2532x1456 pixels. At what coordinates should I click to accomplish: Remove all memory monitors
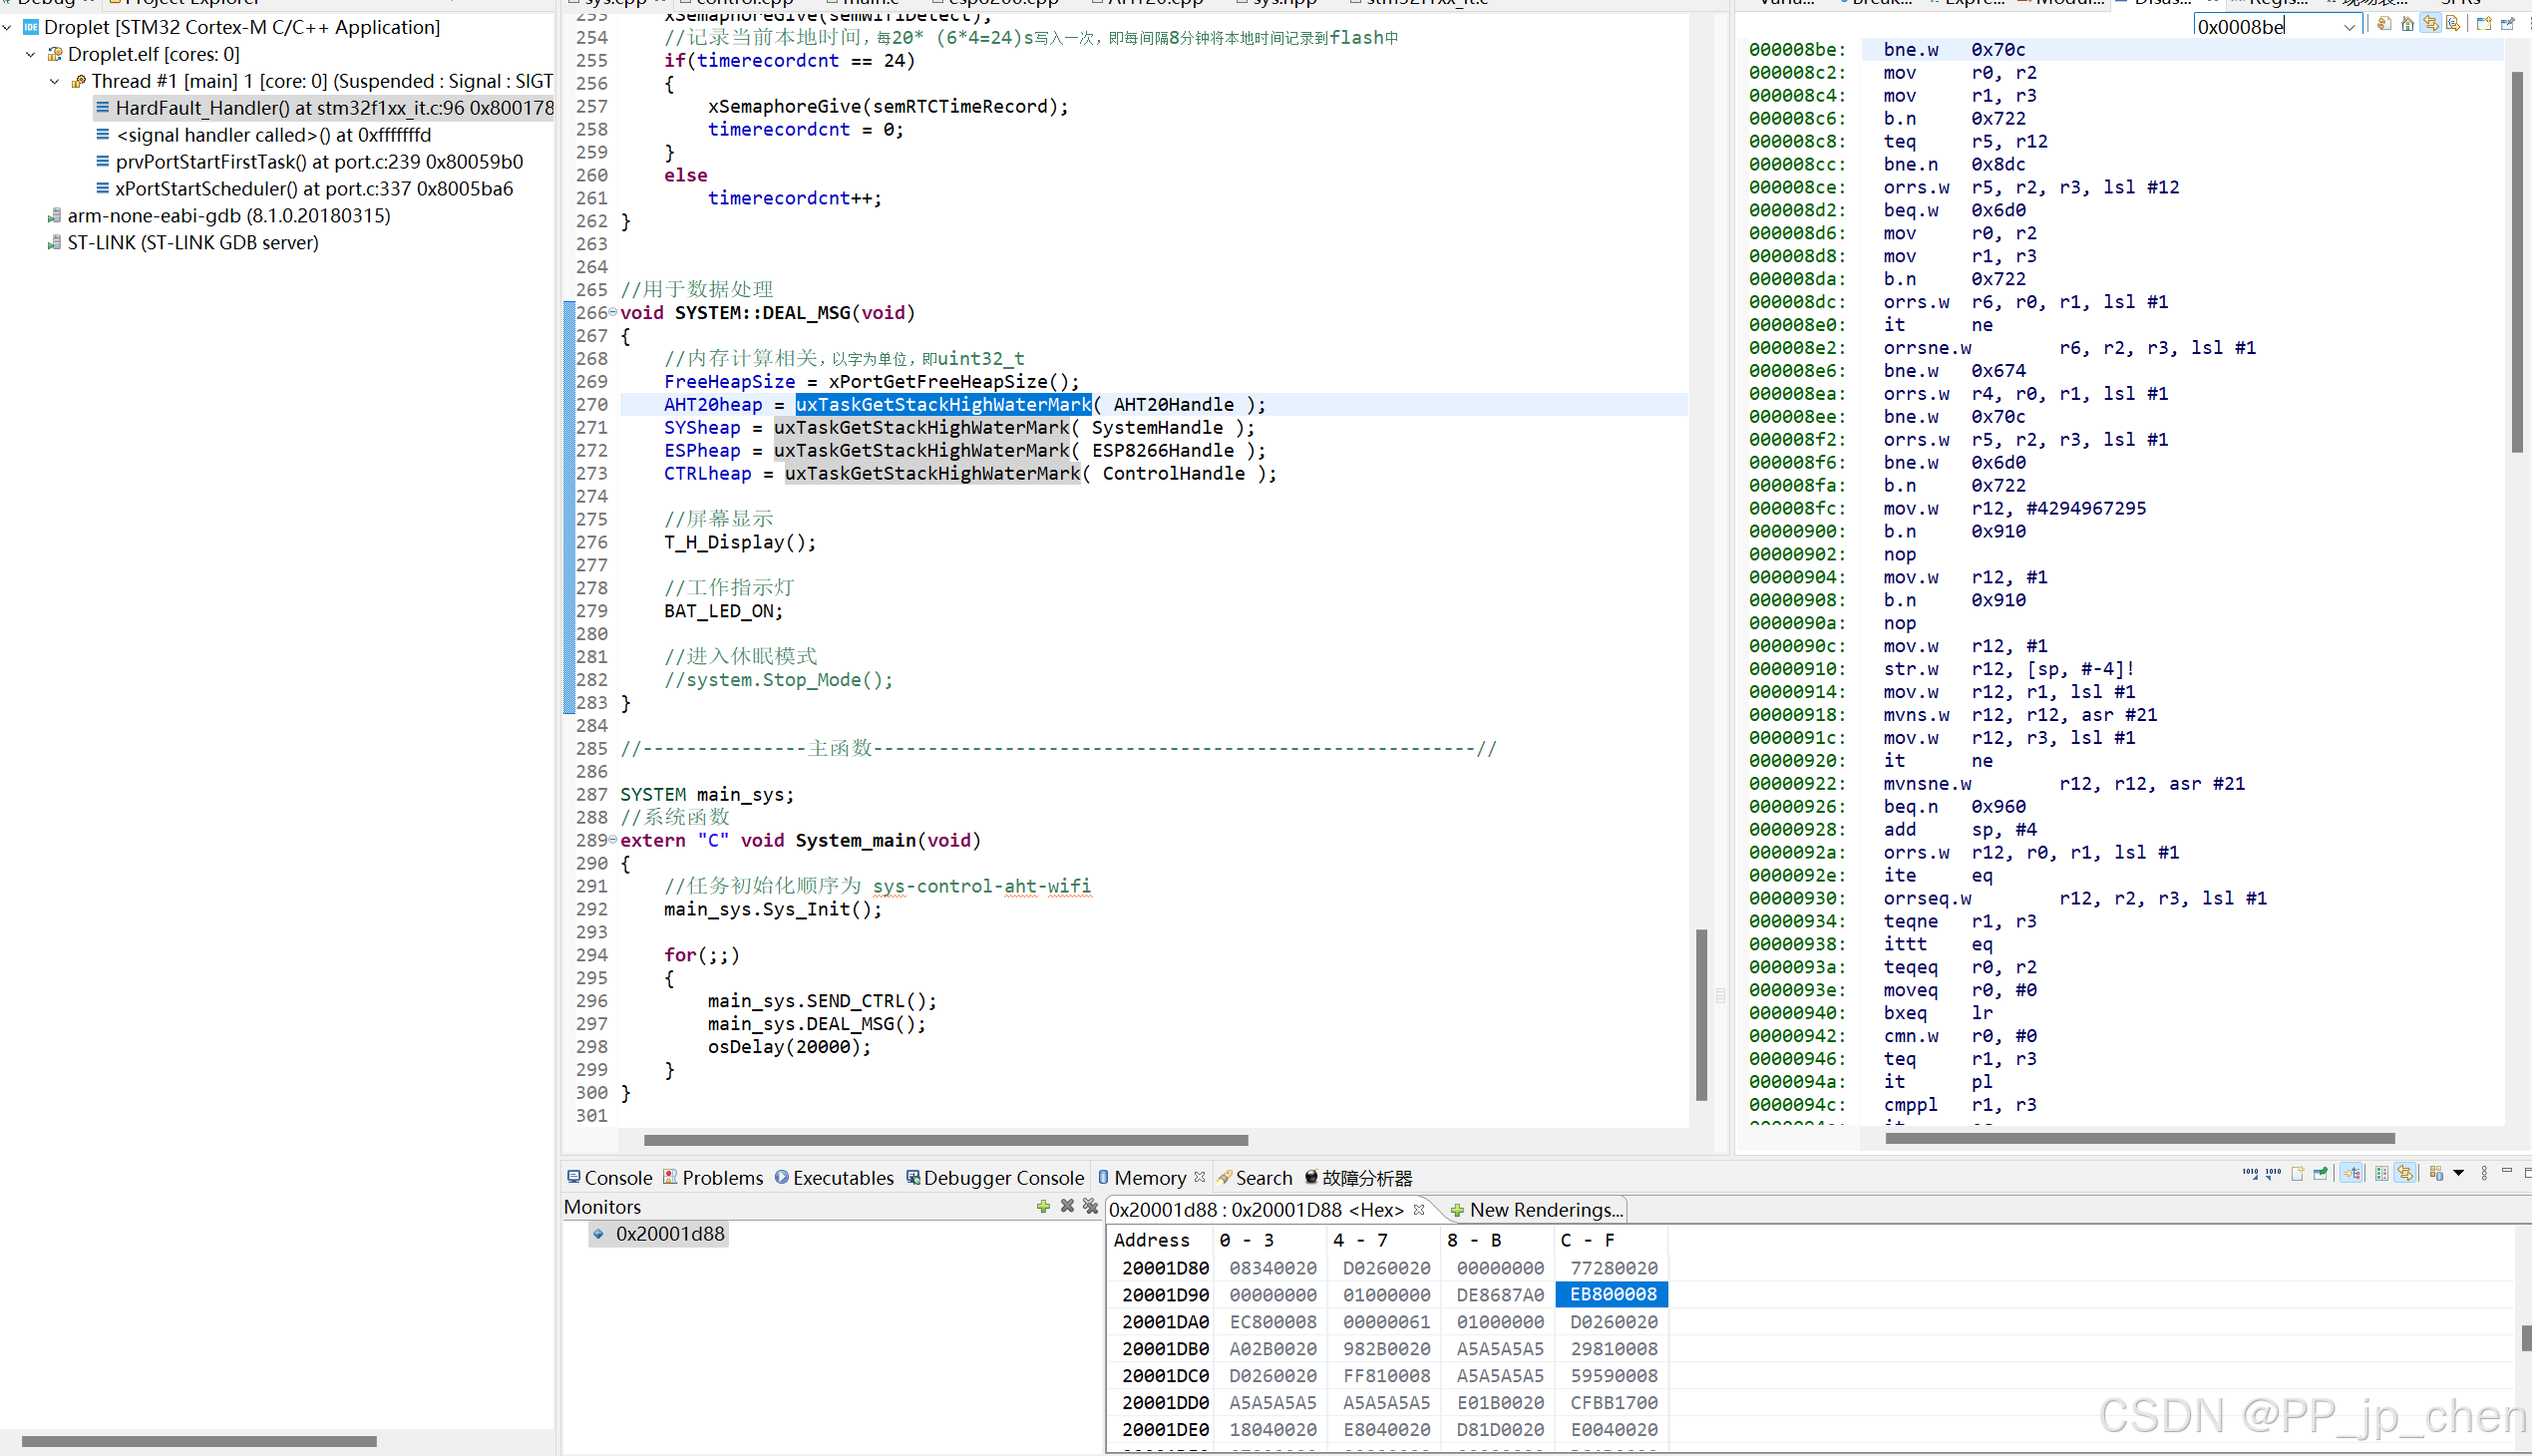tap(1091, 1206)
